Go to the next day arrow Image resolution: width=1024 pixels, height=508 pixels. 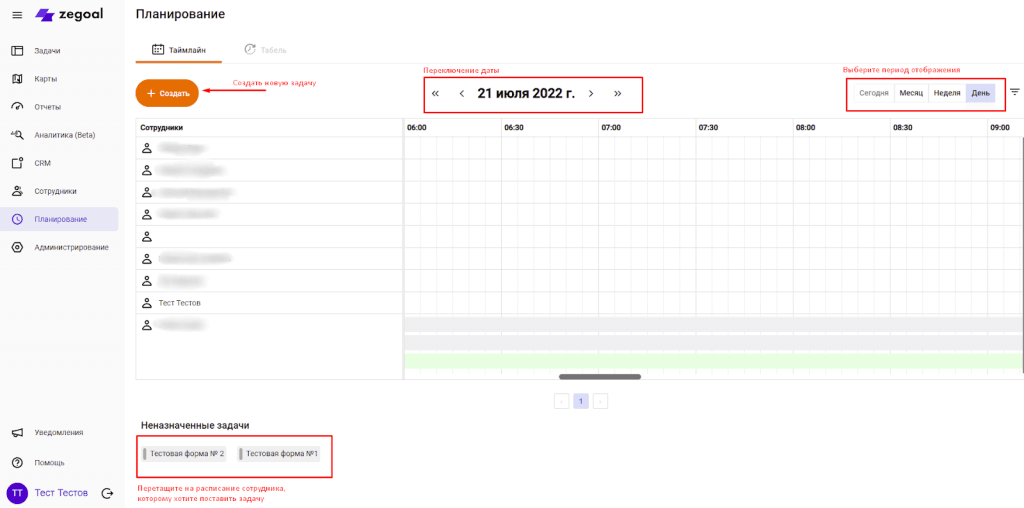coord(591,93)
